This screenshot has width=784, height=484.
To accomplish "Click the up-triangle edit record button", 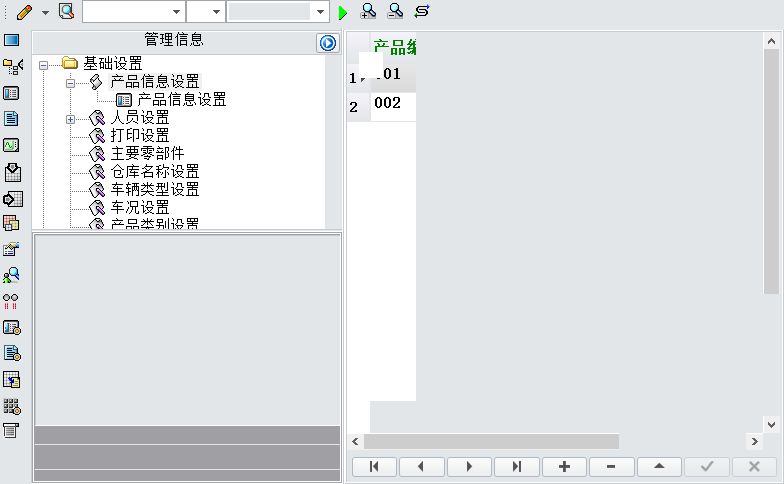I will (659, 466).
